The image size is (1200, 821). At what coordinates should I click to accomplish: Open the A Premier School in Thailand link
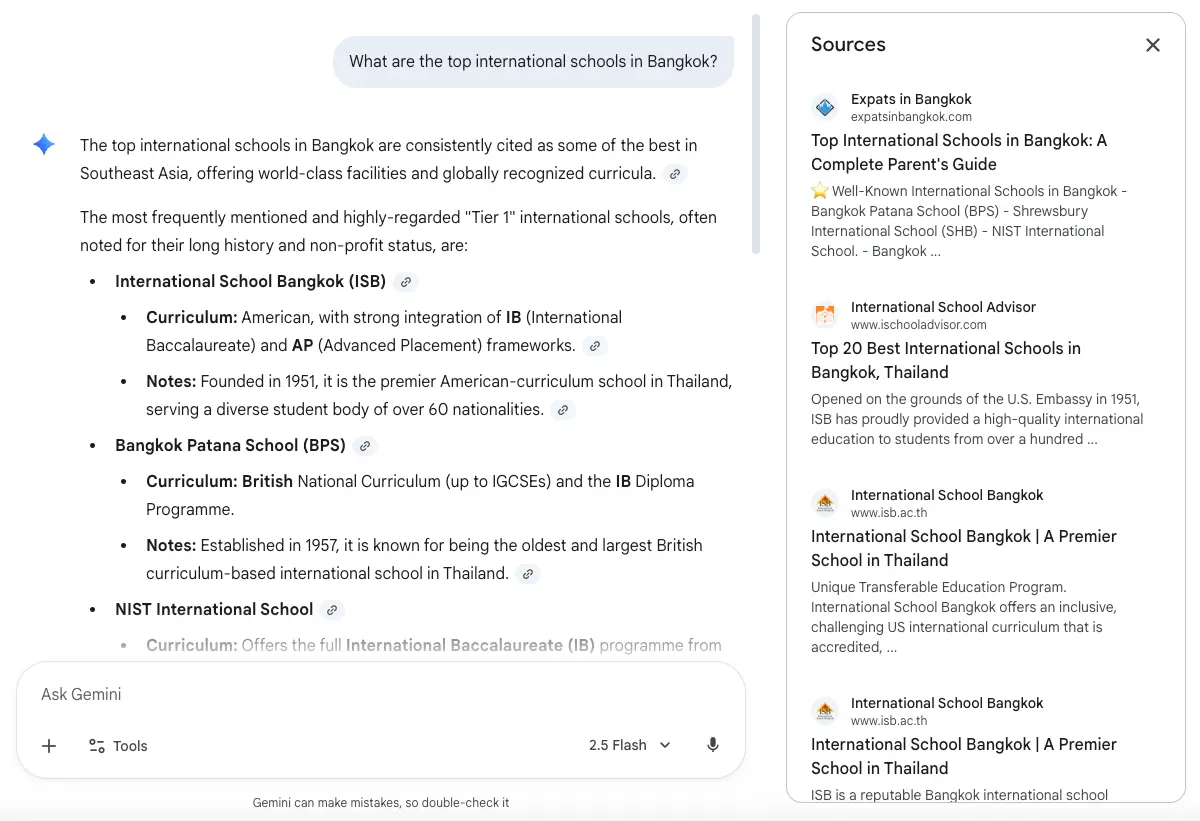click(x=963, y=548)
